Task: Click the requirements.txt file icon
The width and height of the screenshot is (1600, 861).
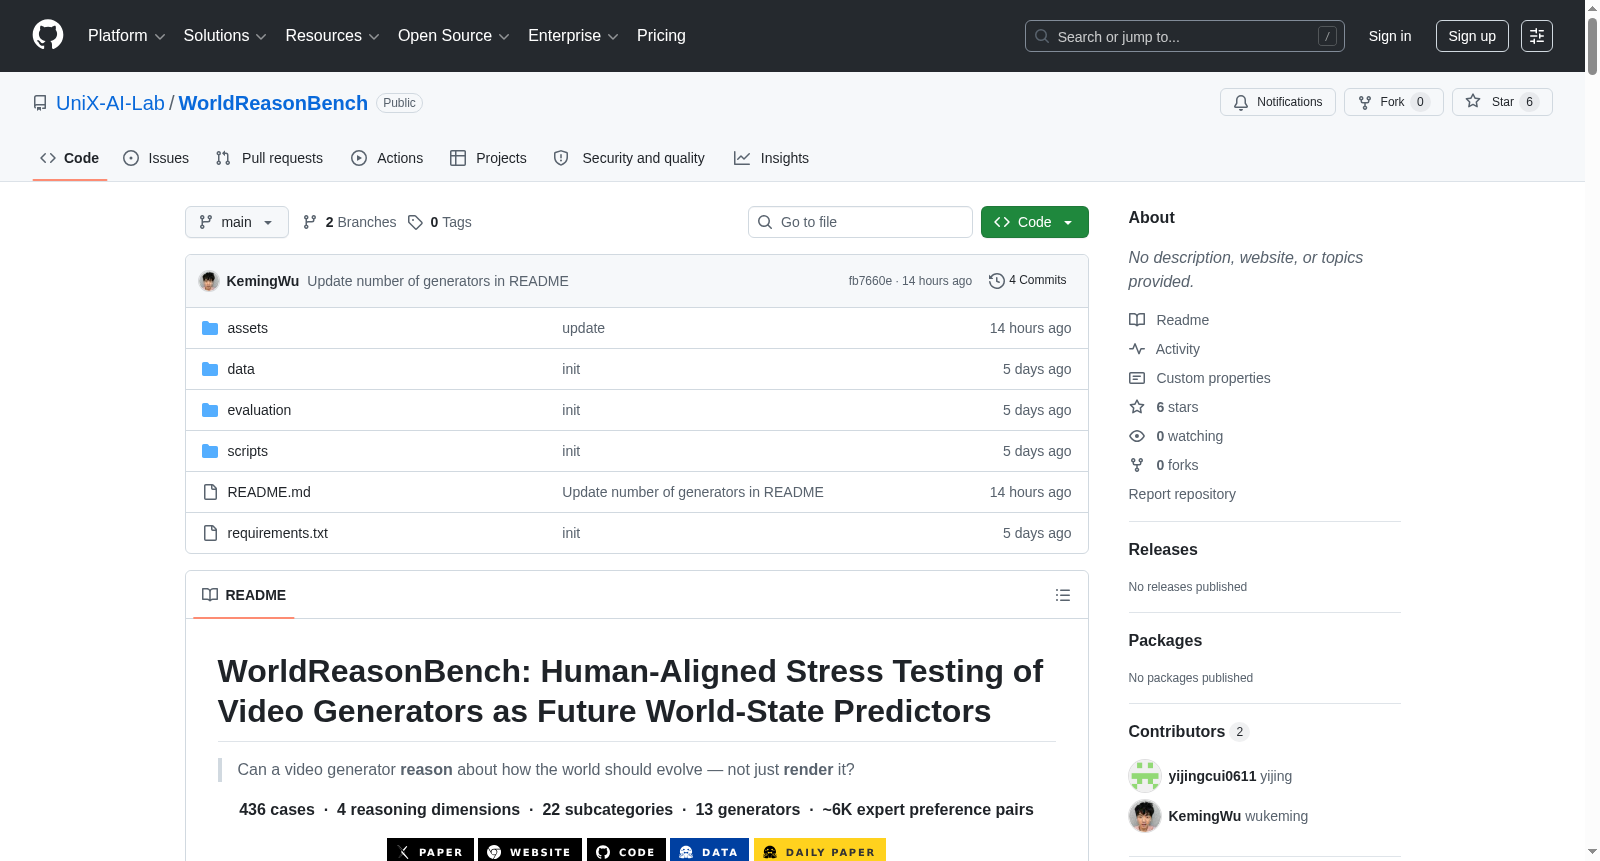Action: click(210, 533)
